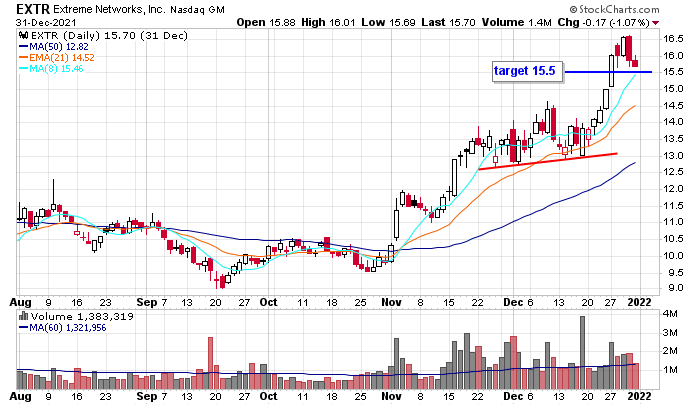Click the 31-Dec-2021 date label
The image size is (700, 405).
46,22
